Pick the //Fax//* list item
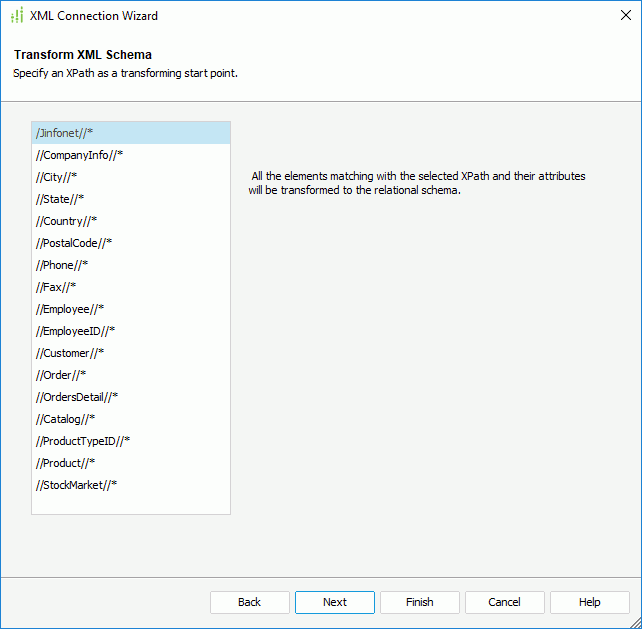Image resolution: width=642 pixels, height=629 pixels. 56,287
